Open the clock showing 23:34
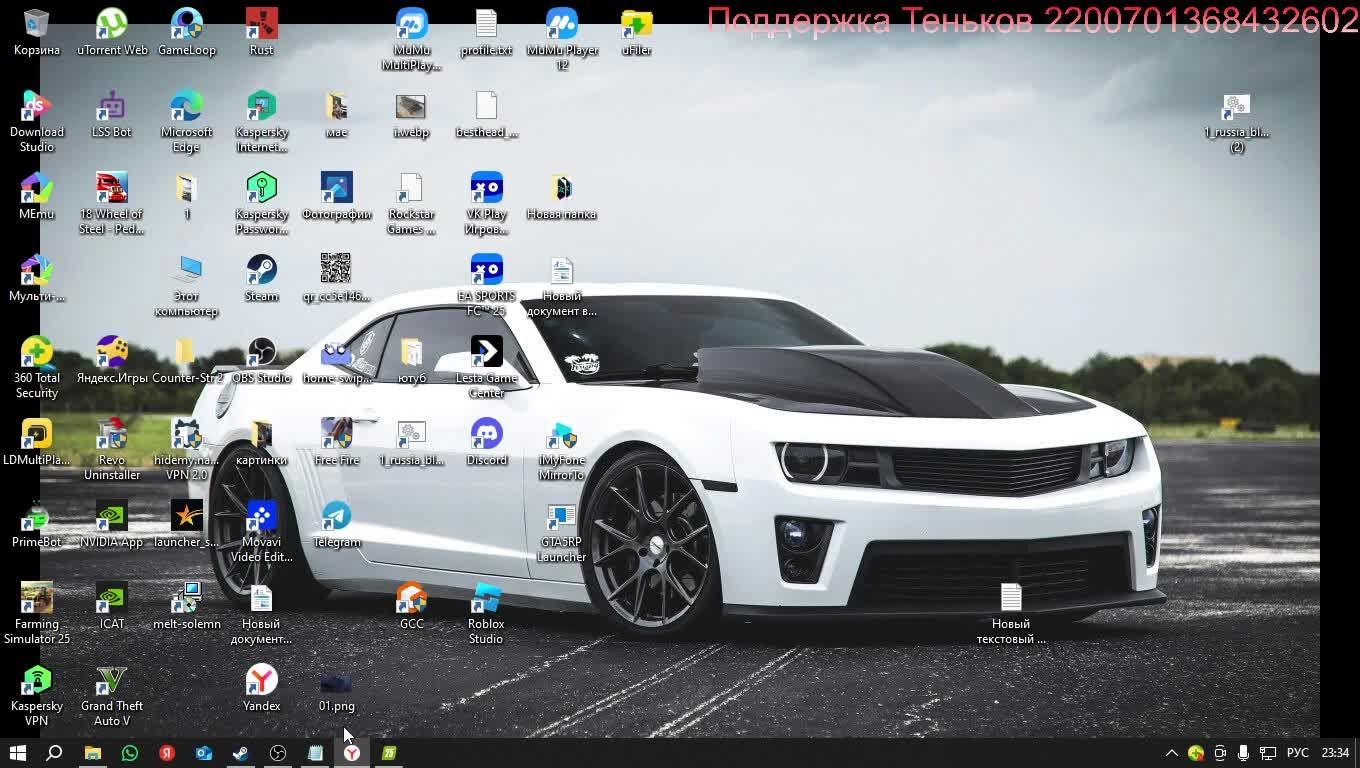This screenshot has width=1360, height=768. 1335,753
